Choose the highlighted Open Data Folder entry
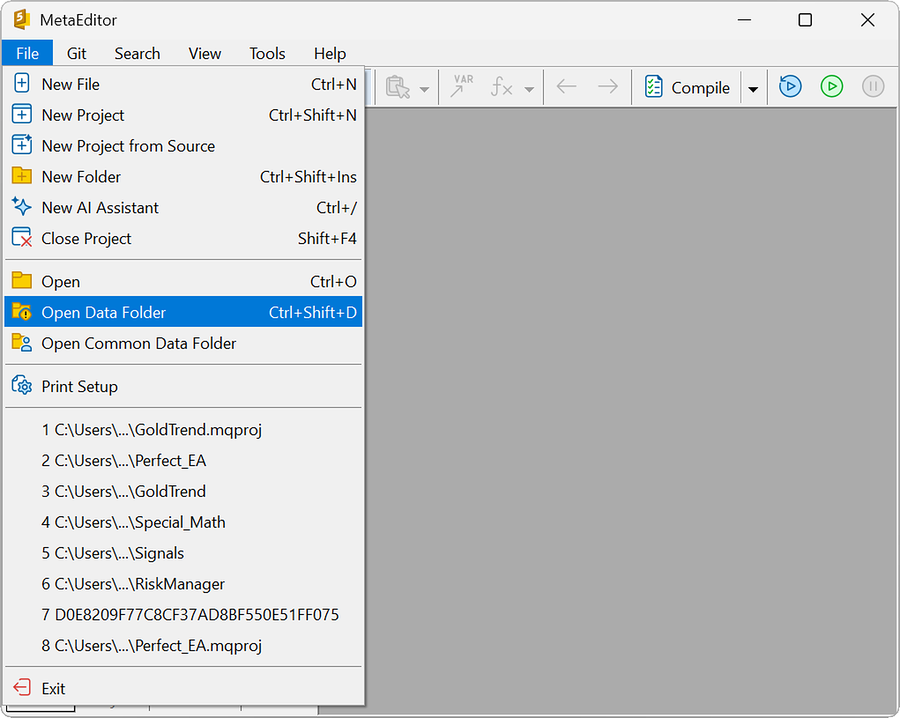The height and width of the screenshot is (718, 900). 184,312
